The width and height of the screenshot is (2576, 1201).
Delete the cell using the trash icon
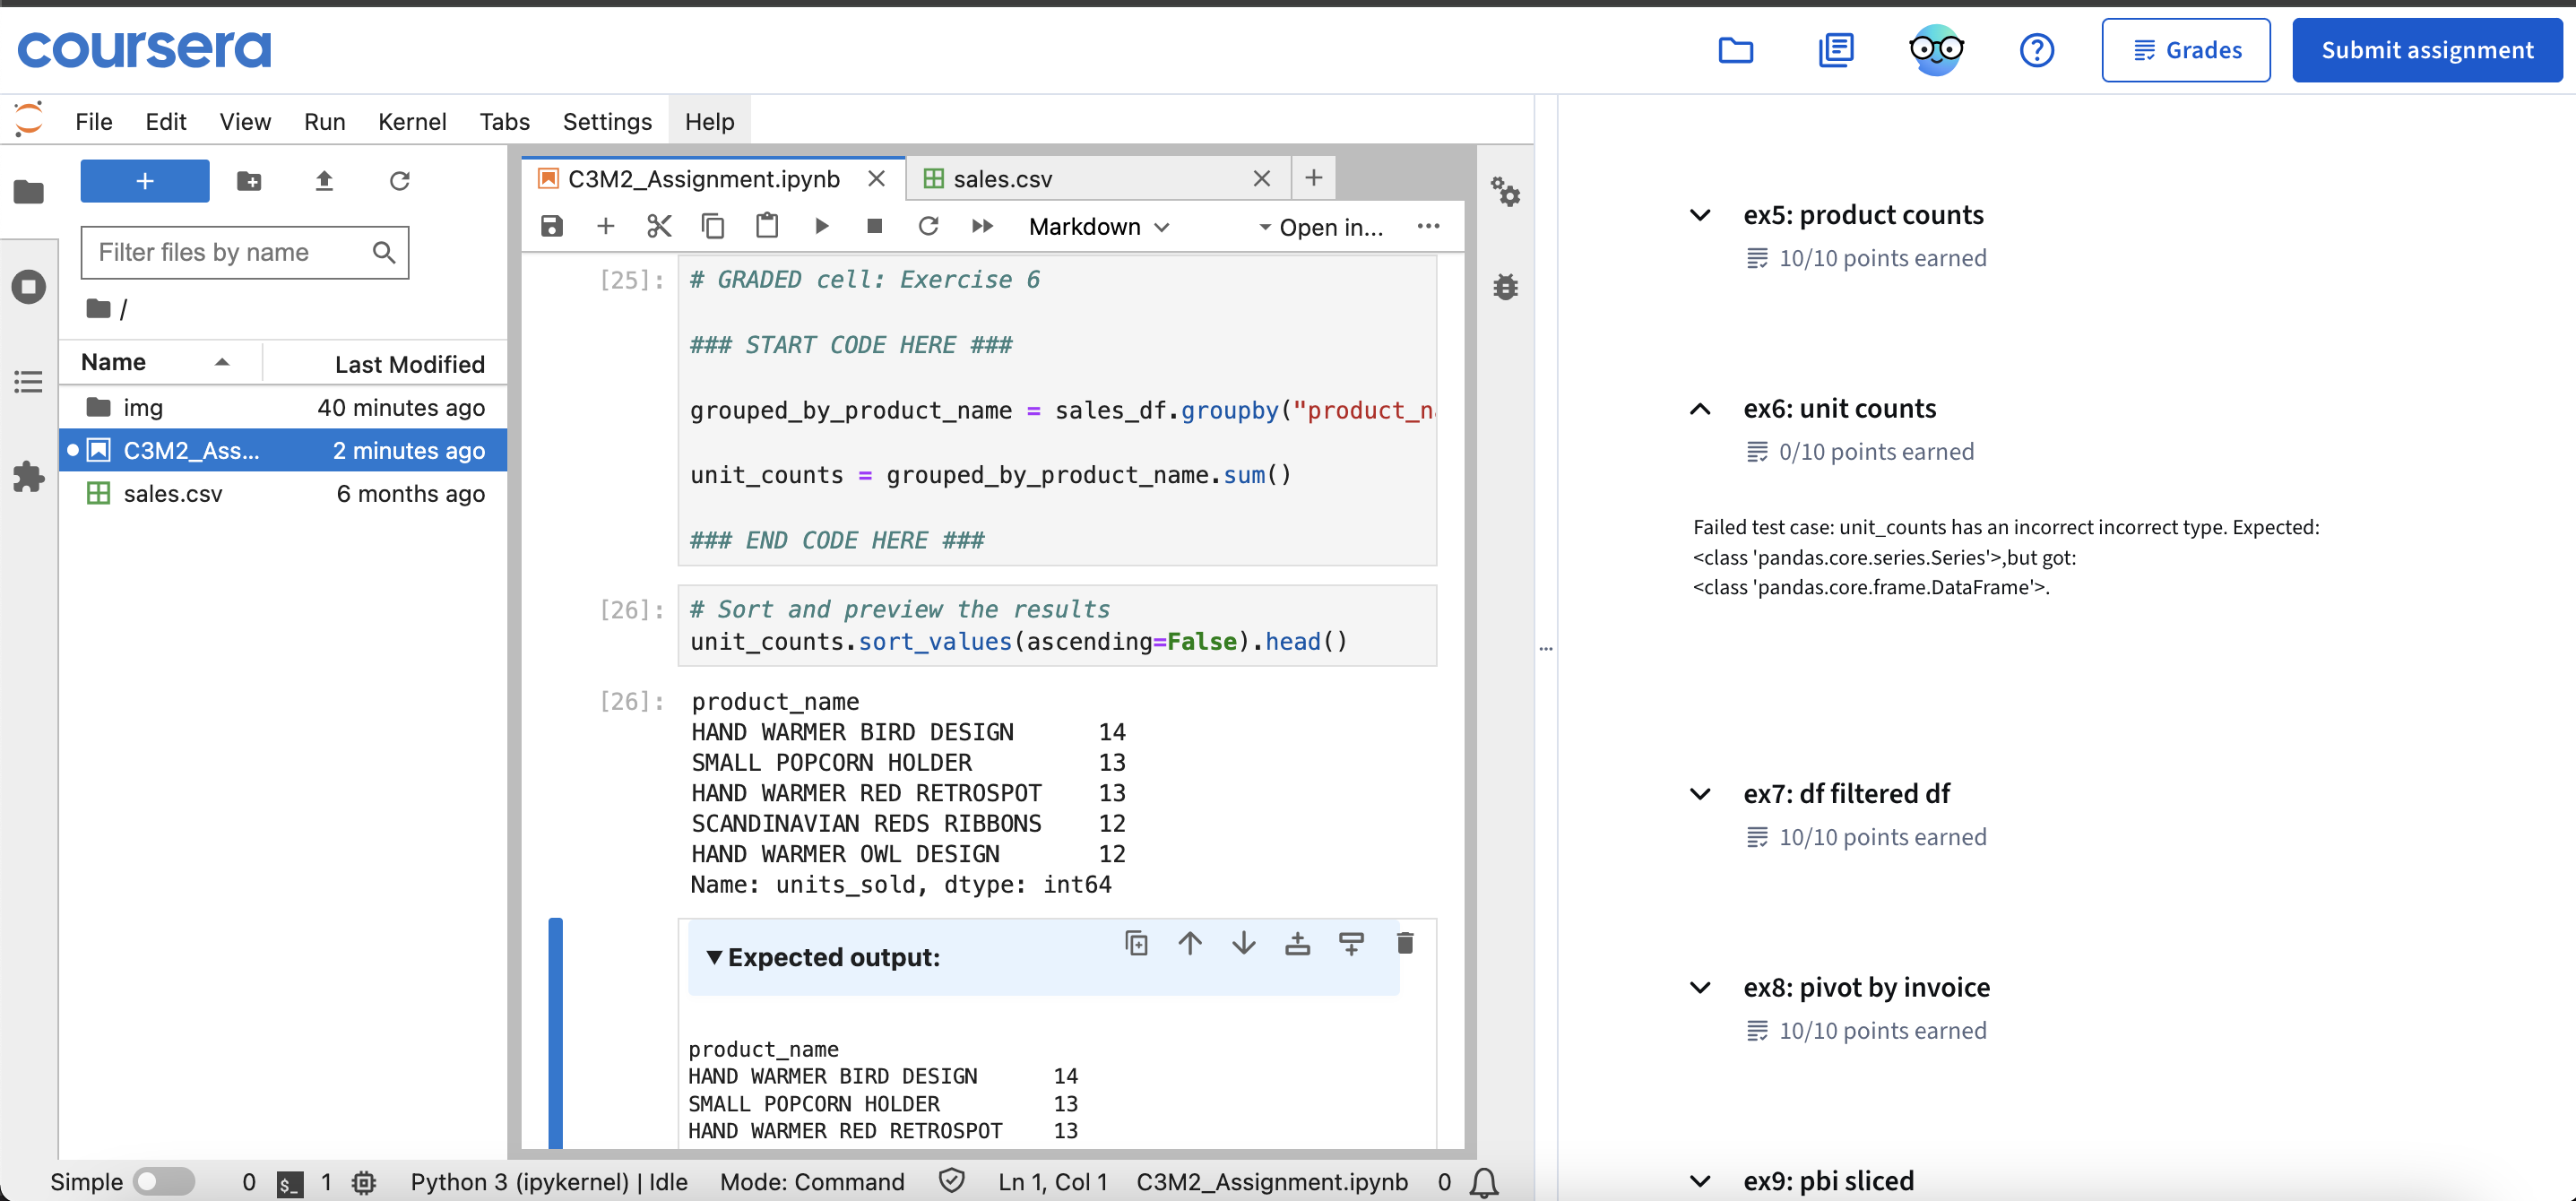[x=1404, y=943]
